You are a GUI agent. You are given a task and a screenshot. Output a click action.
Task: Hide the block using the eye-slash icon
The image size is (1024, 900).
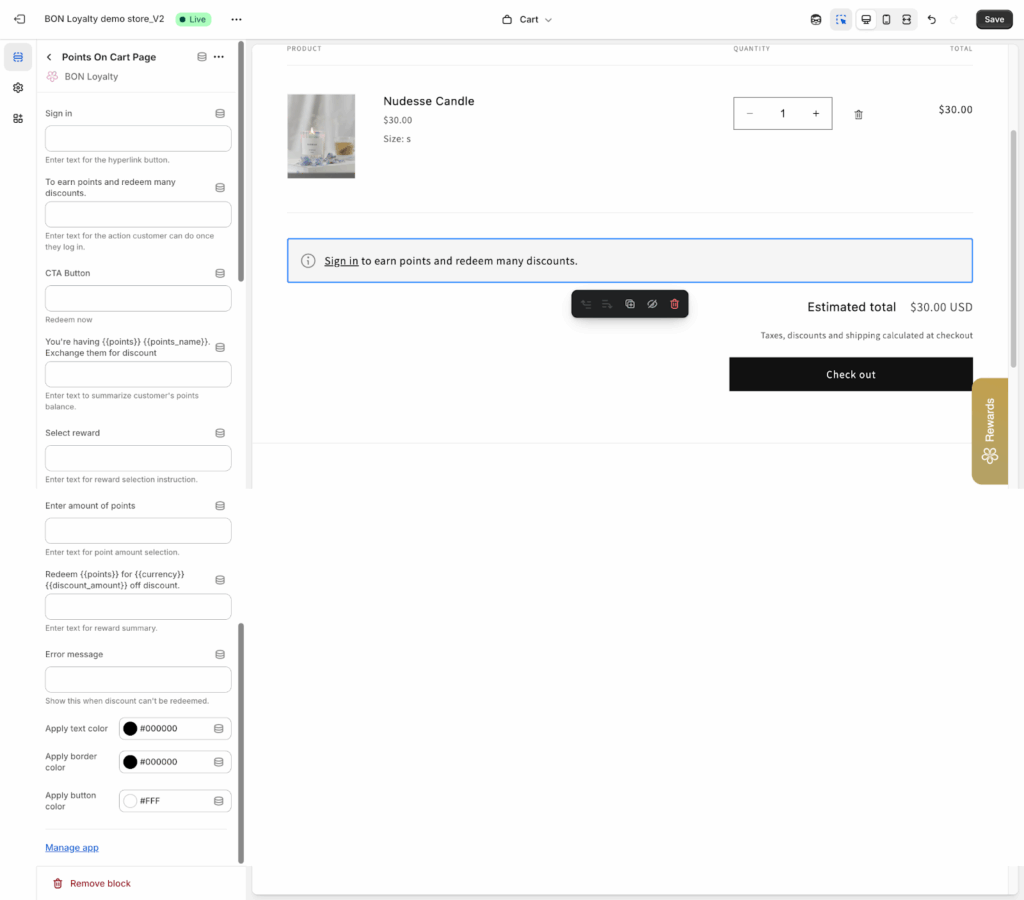coord(652,304)
